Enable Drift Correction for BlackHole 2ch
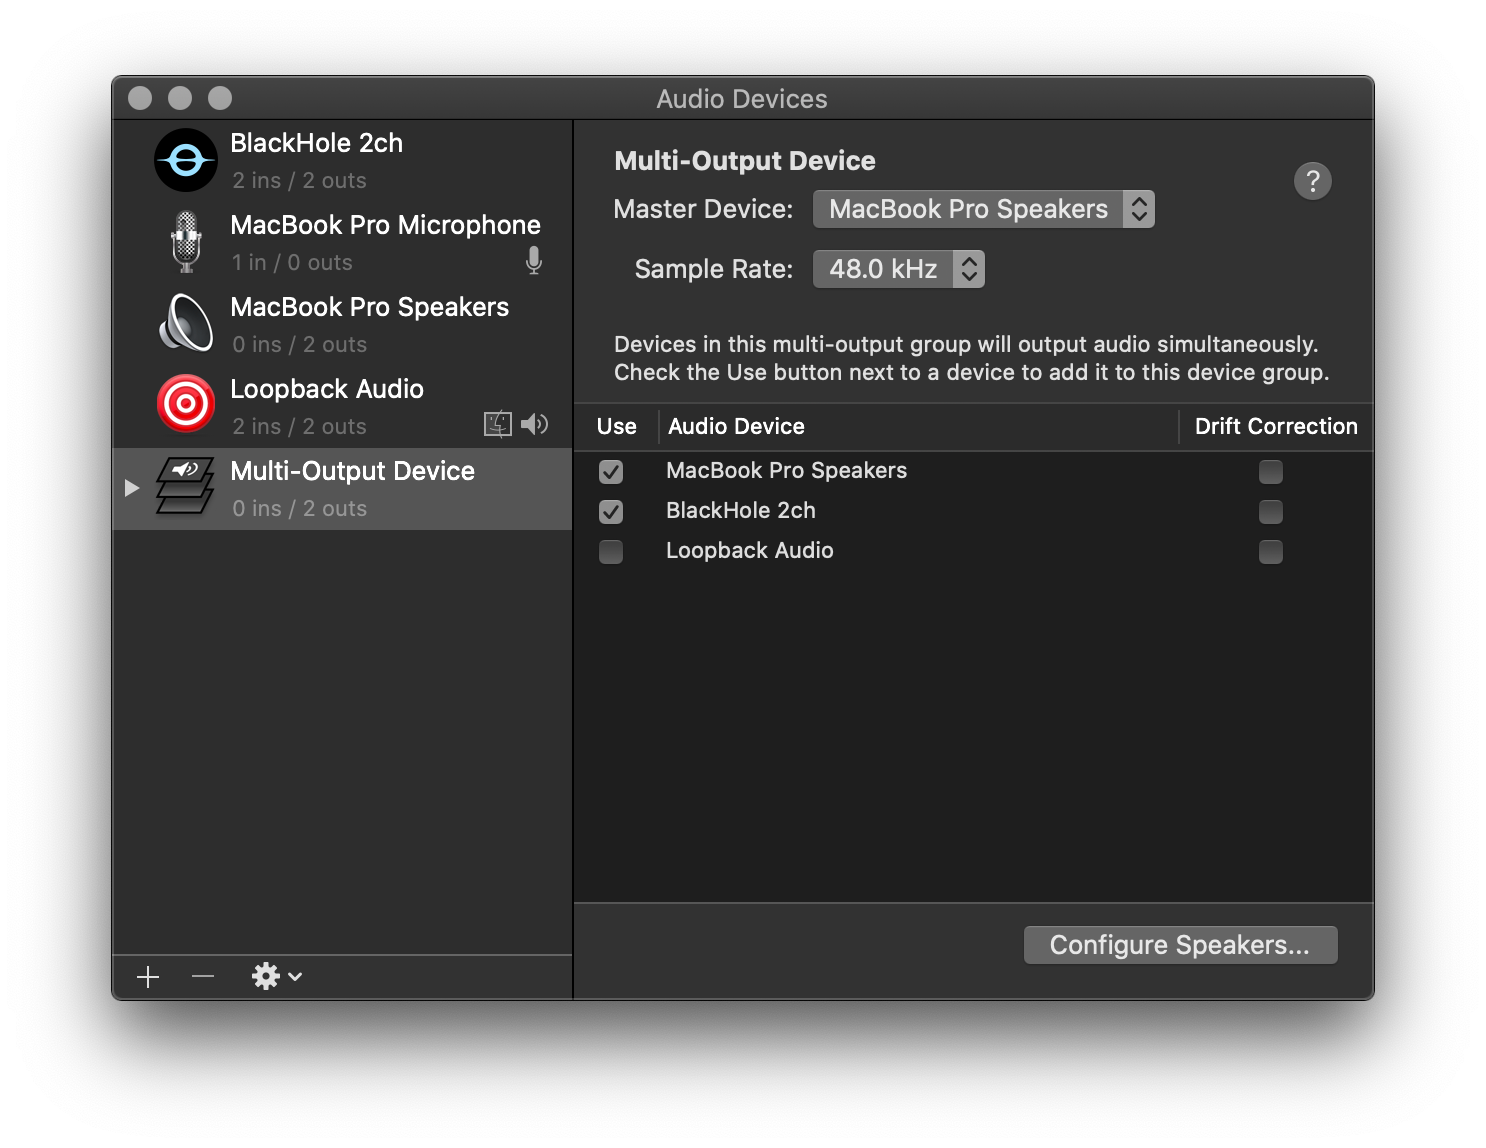This screenshot has height=1148, width=1486. (x=1270, y=512)
